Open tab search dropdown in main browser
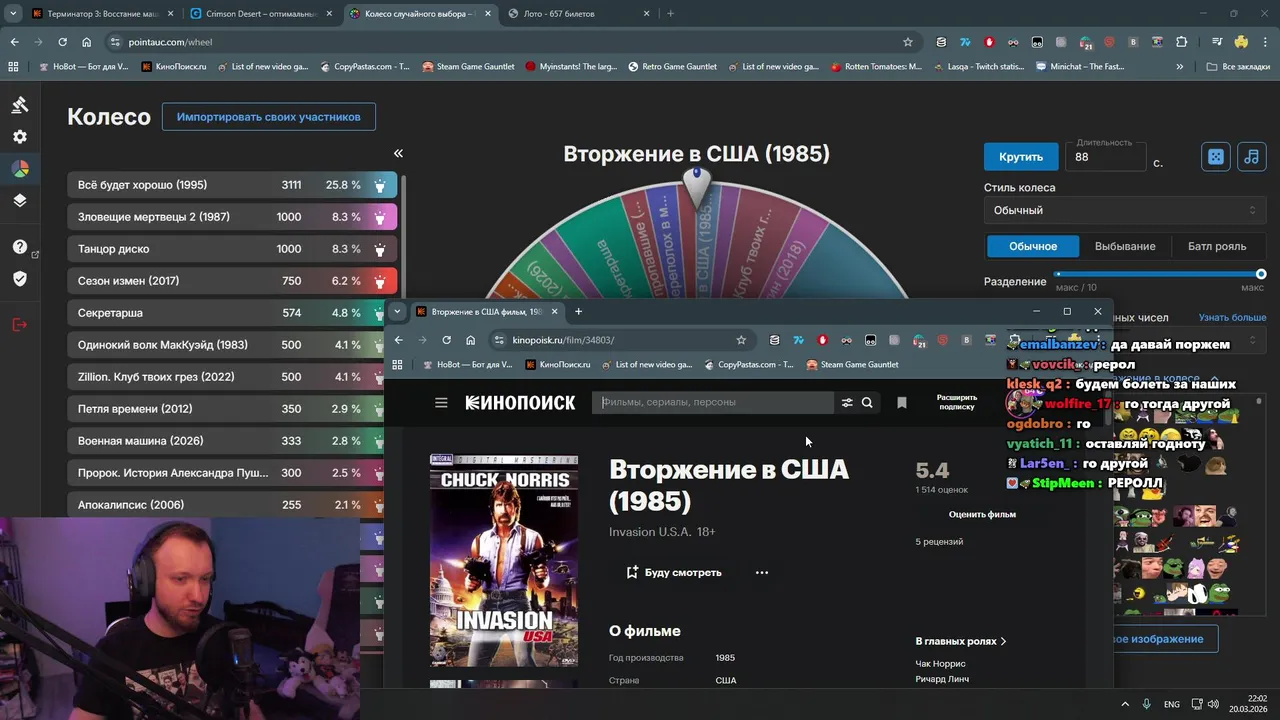Screen dimensions: 1280x720 click(x=12, y=14)
